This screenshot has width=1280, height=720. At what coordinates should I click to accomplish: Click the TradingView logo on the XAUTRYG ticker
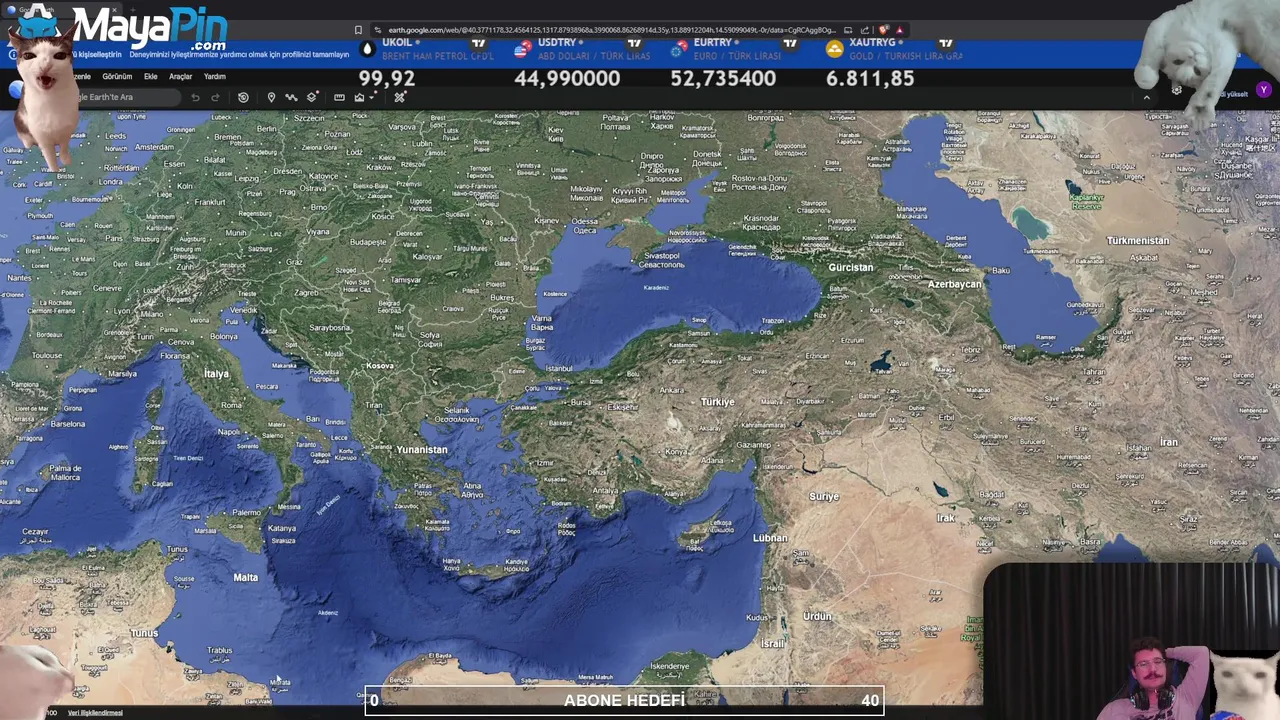945,43
